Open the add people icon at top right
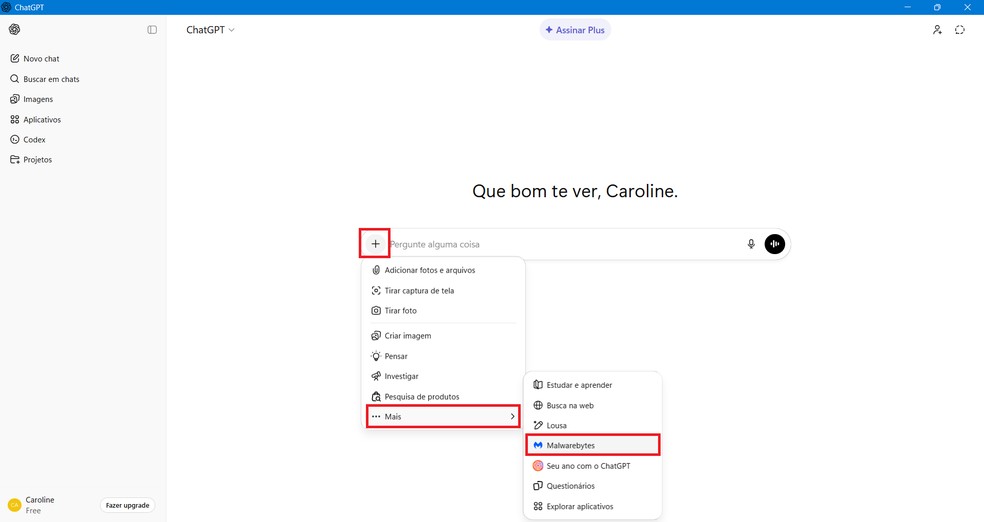This screenshot has width=984, height=522. pyautogui.click(x=937, y=29)
